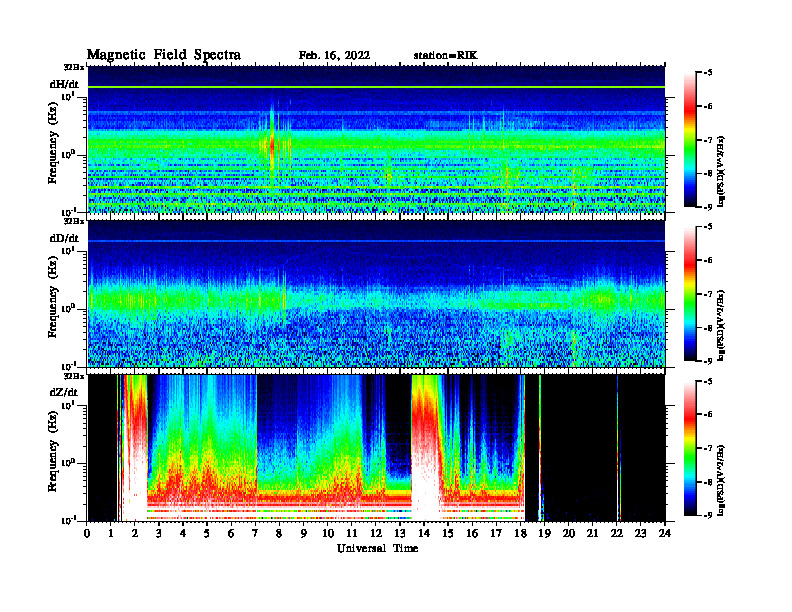The height and width of the screenshot is (612, 792).
Task: Click the hour 23 tick label
Action: point(640,534)
